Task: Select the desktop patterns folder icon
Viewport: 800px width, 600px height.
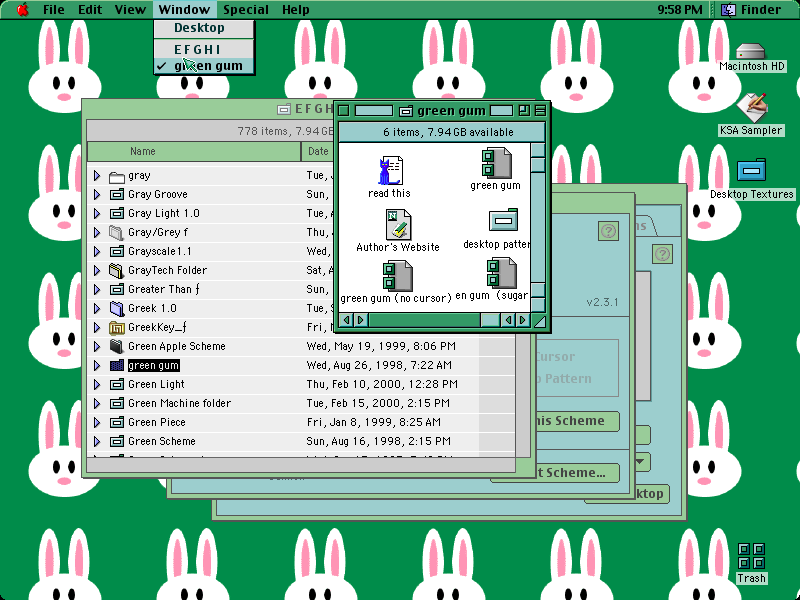Action: pyautogui.click(x=504, y=220)
